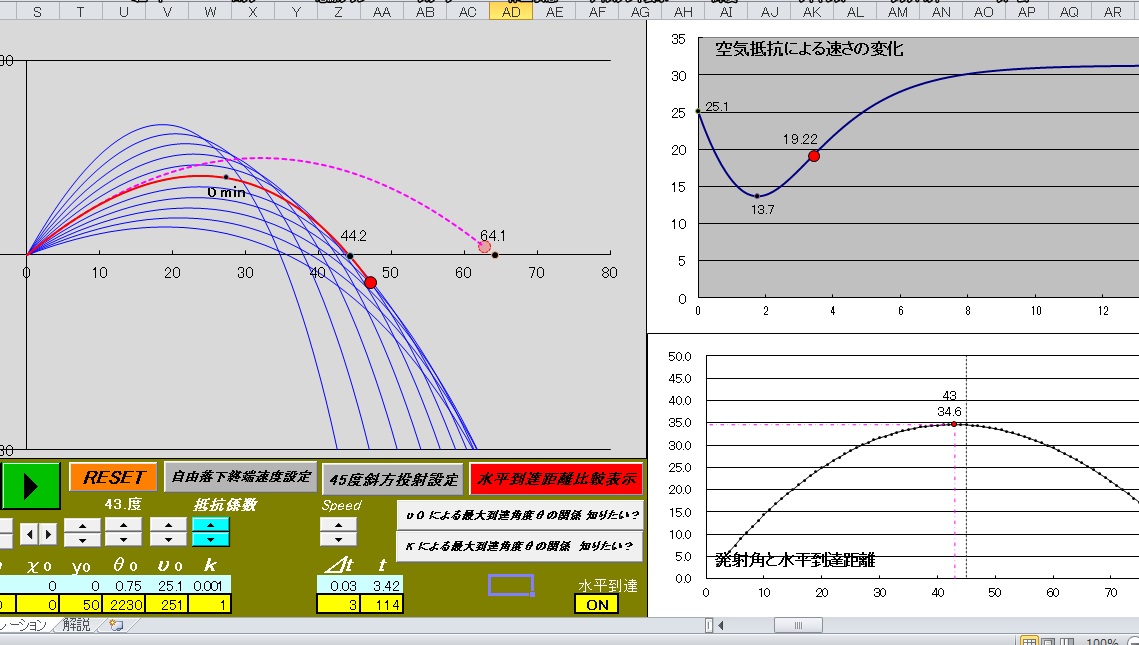
Task: Select the yellow cell containing 251
Action: tap(167, 604)
